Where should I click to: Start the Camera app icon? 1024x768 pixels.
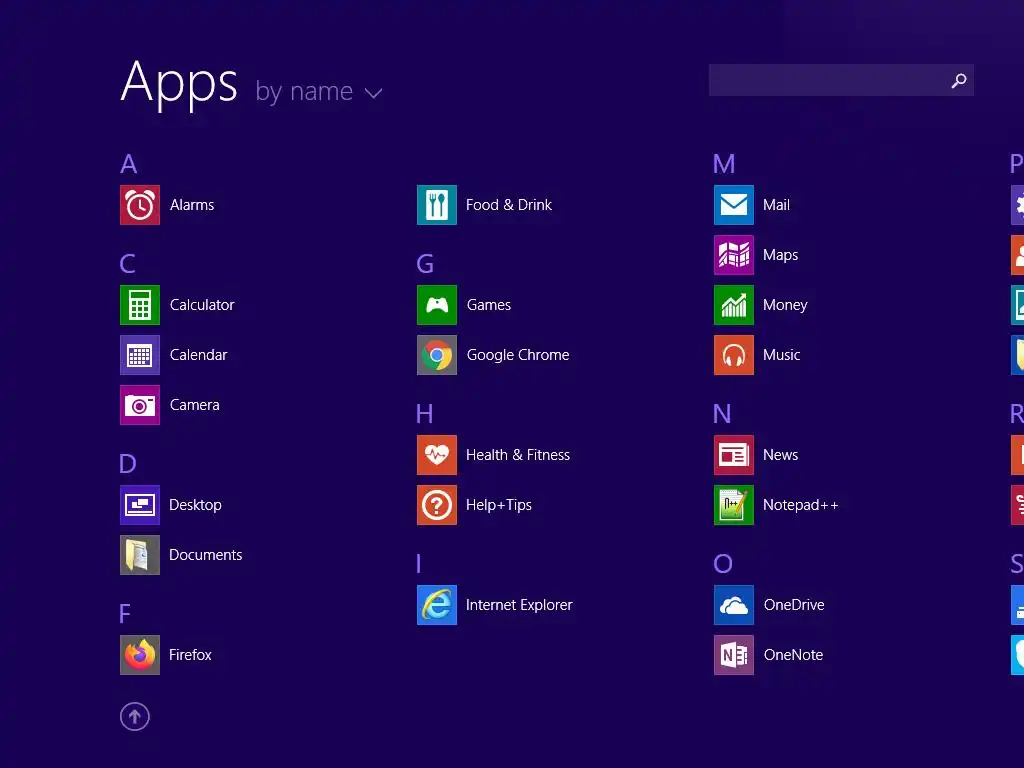coord(140,405)
